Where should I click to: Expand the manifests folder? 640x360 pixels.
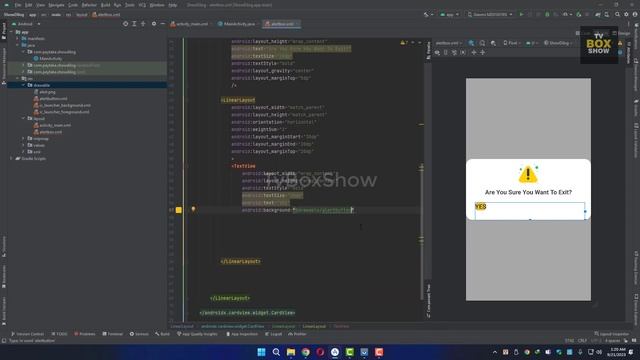click(x=18, y=38)
